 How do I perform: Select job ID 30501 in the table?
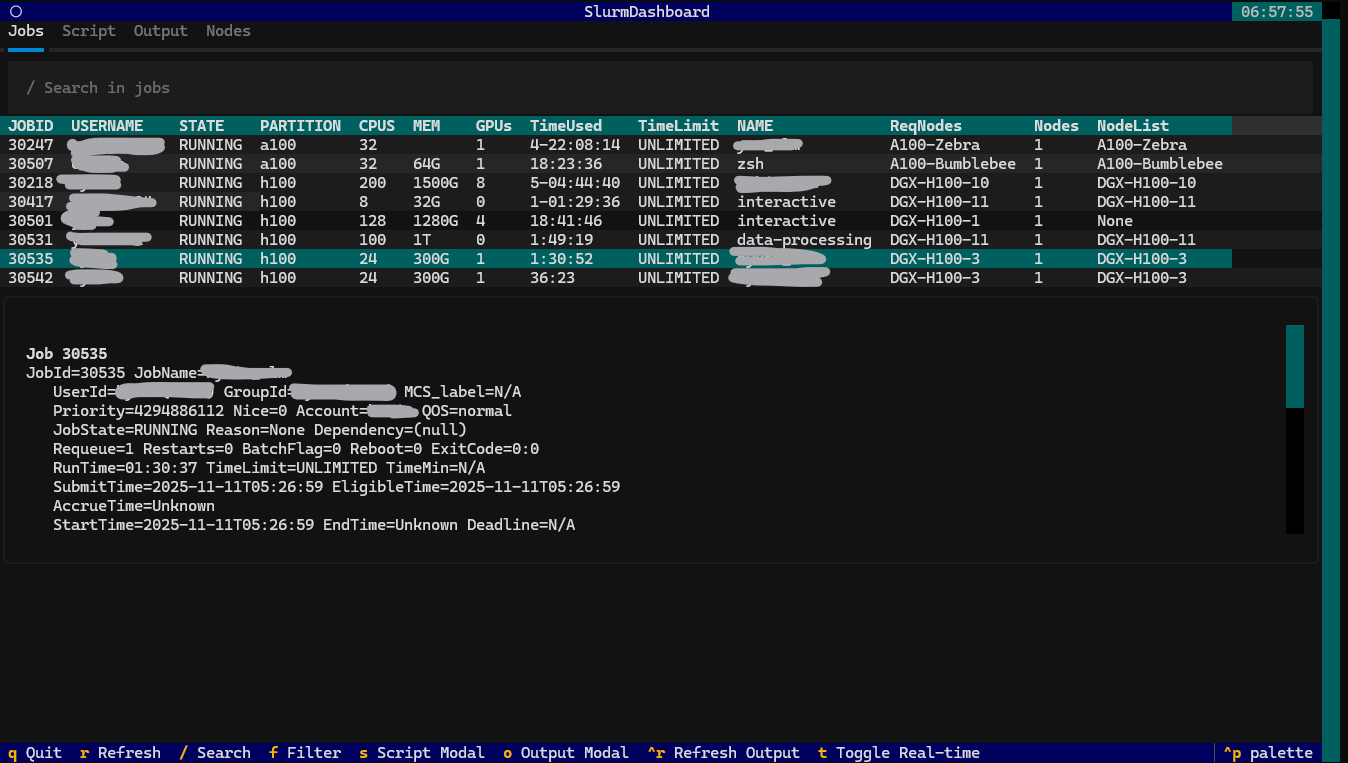pyautogui.click(x=31, y=221)
